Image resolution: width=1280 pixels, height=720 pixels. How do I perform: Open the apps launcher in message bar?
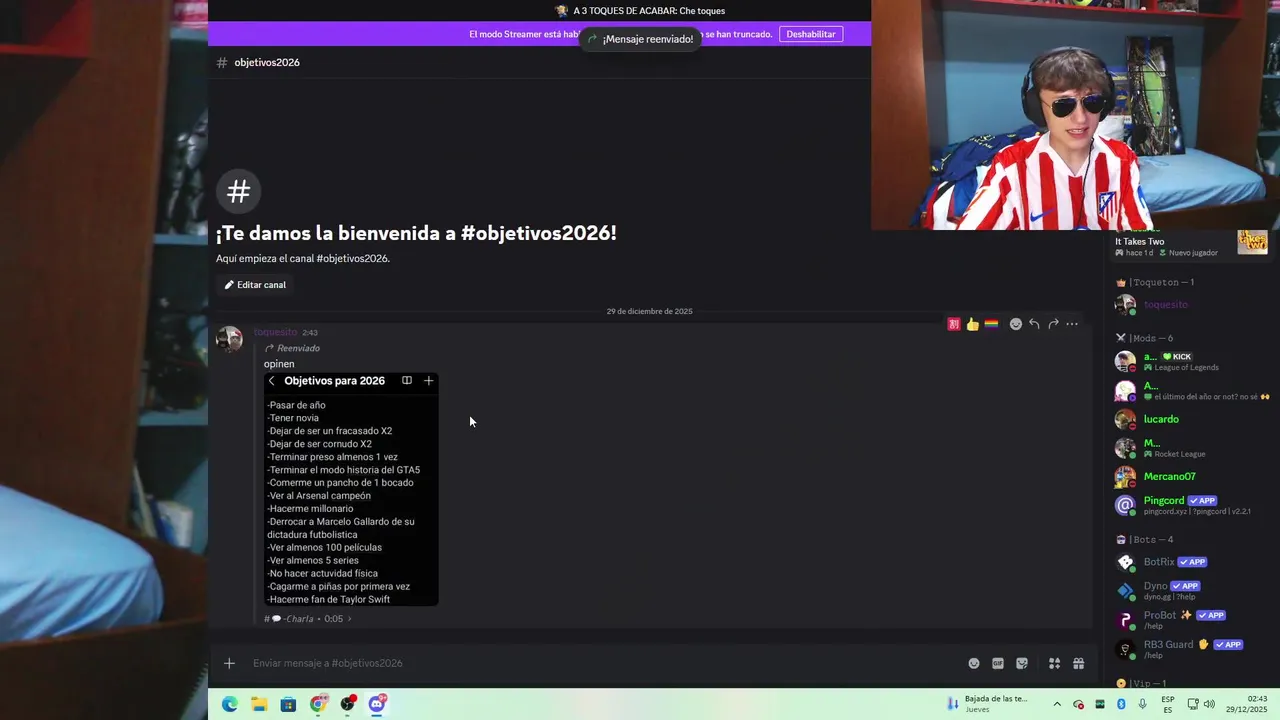1054,663
